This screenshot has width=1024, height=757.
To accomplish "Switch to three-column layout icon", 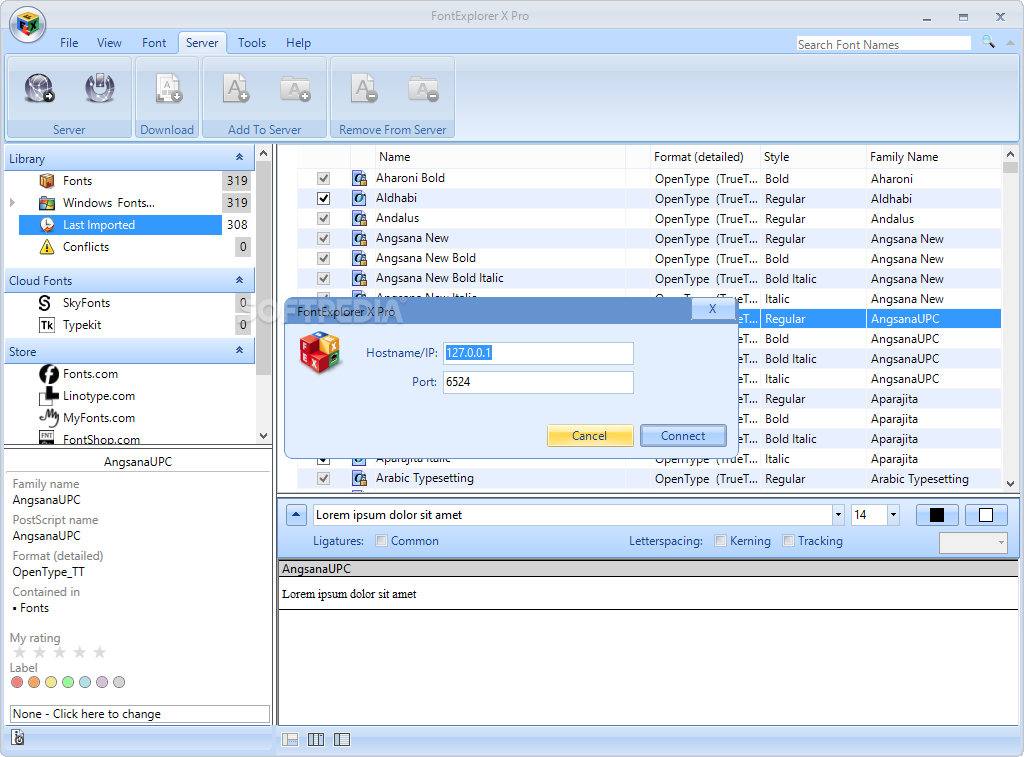I will point(316,739).
